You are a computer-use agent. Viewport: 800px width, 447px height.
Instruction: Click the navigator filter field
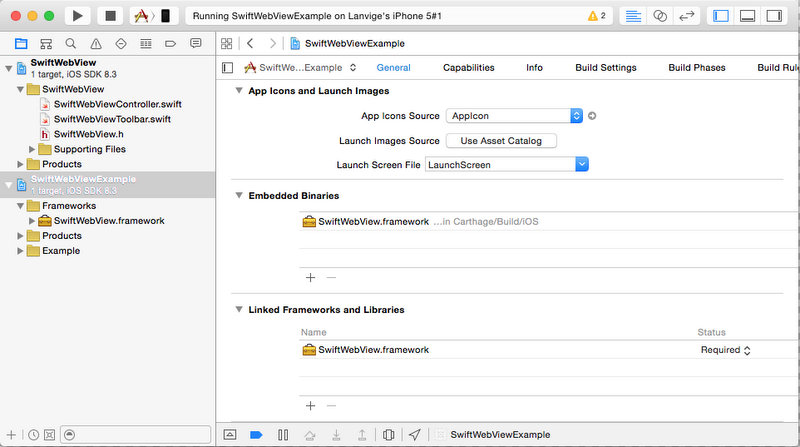[x=136, y=435]
